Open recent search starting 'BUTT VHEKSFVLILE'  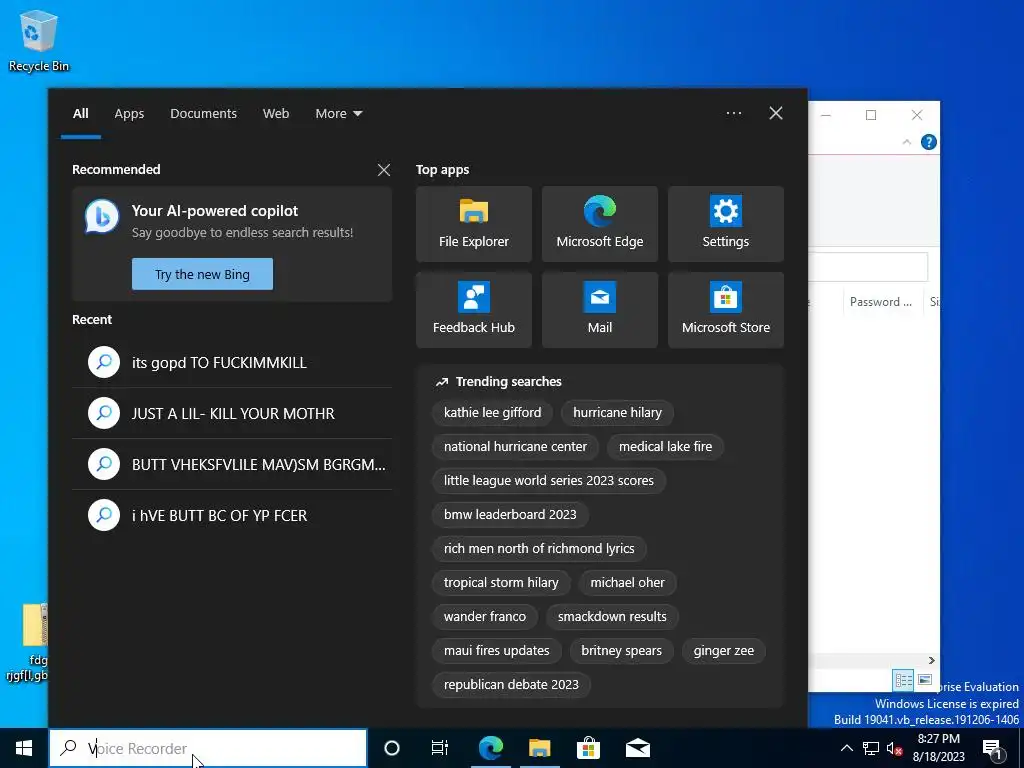[232, 464]
